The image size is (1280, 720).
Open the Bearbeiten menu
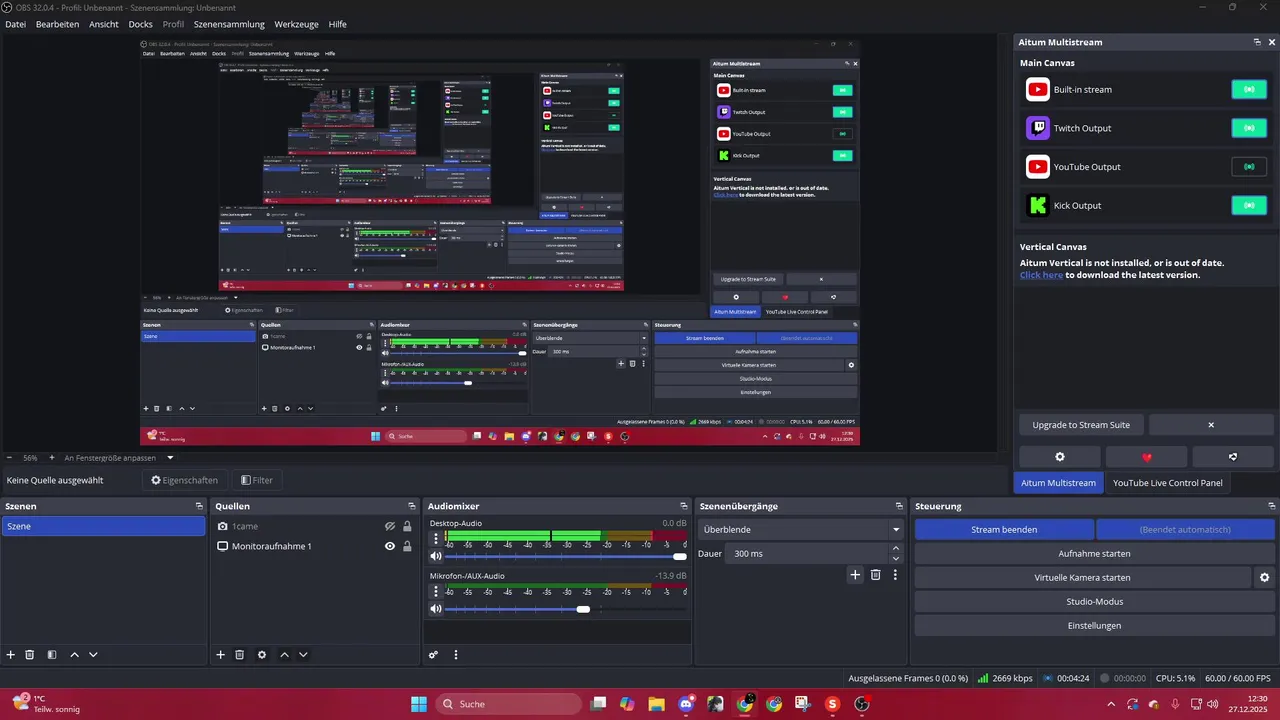tap(57, 24)
